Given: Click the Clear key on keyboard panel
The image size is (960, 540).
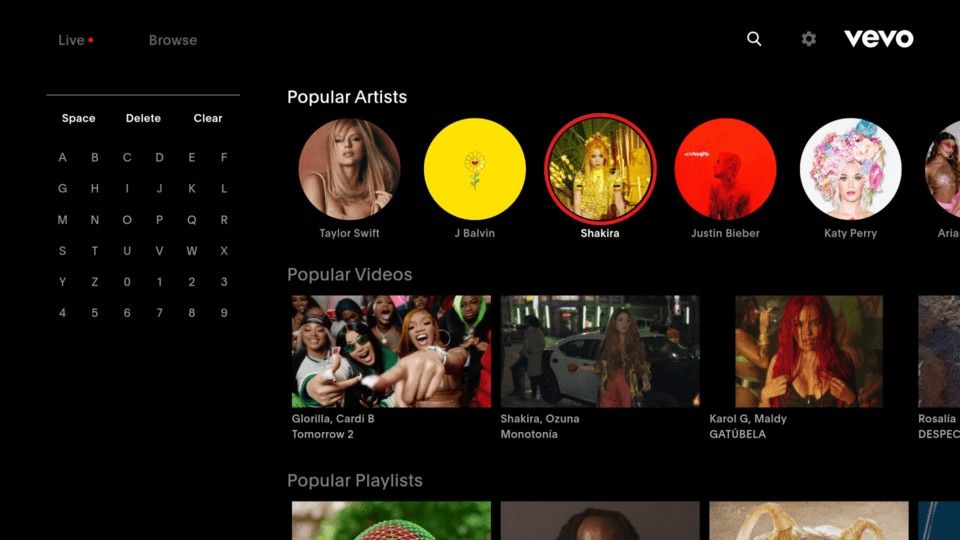Looking at the screenshot, I should 208,118.
